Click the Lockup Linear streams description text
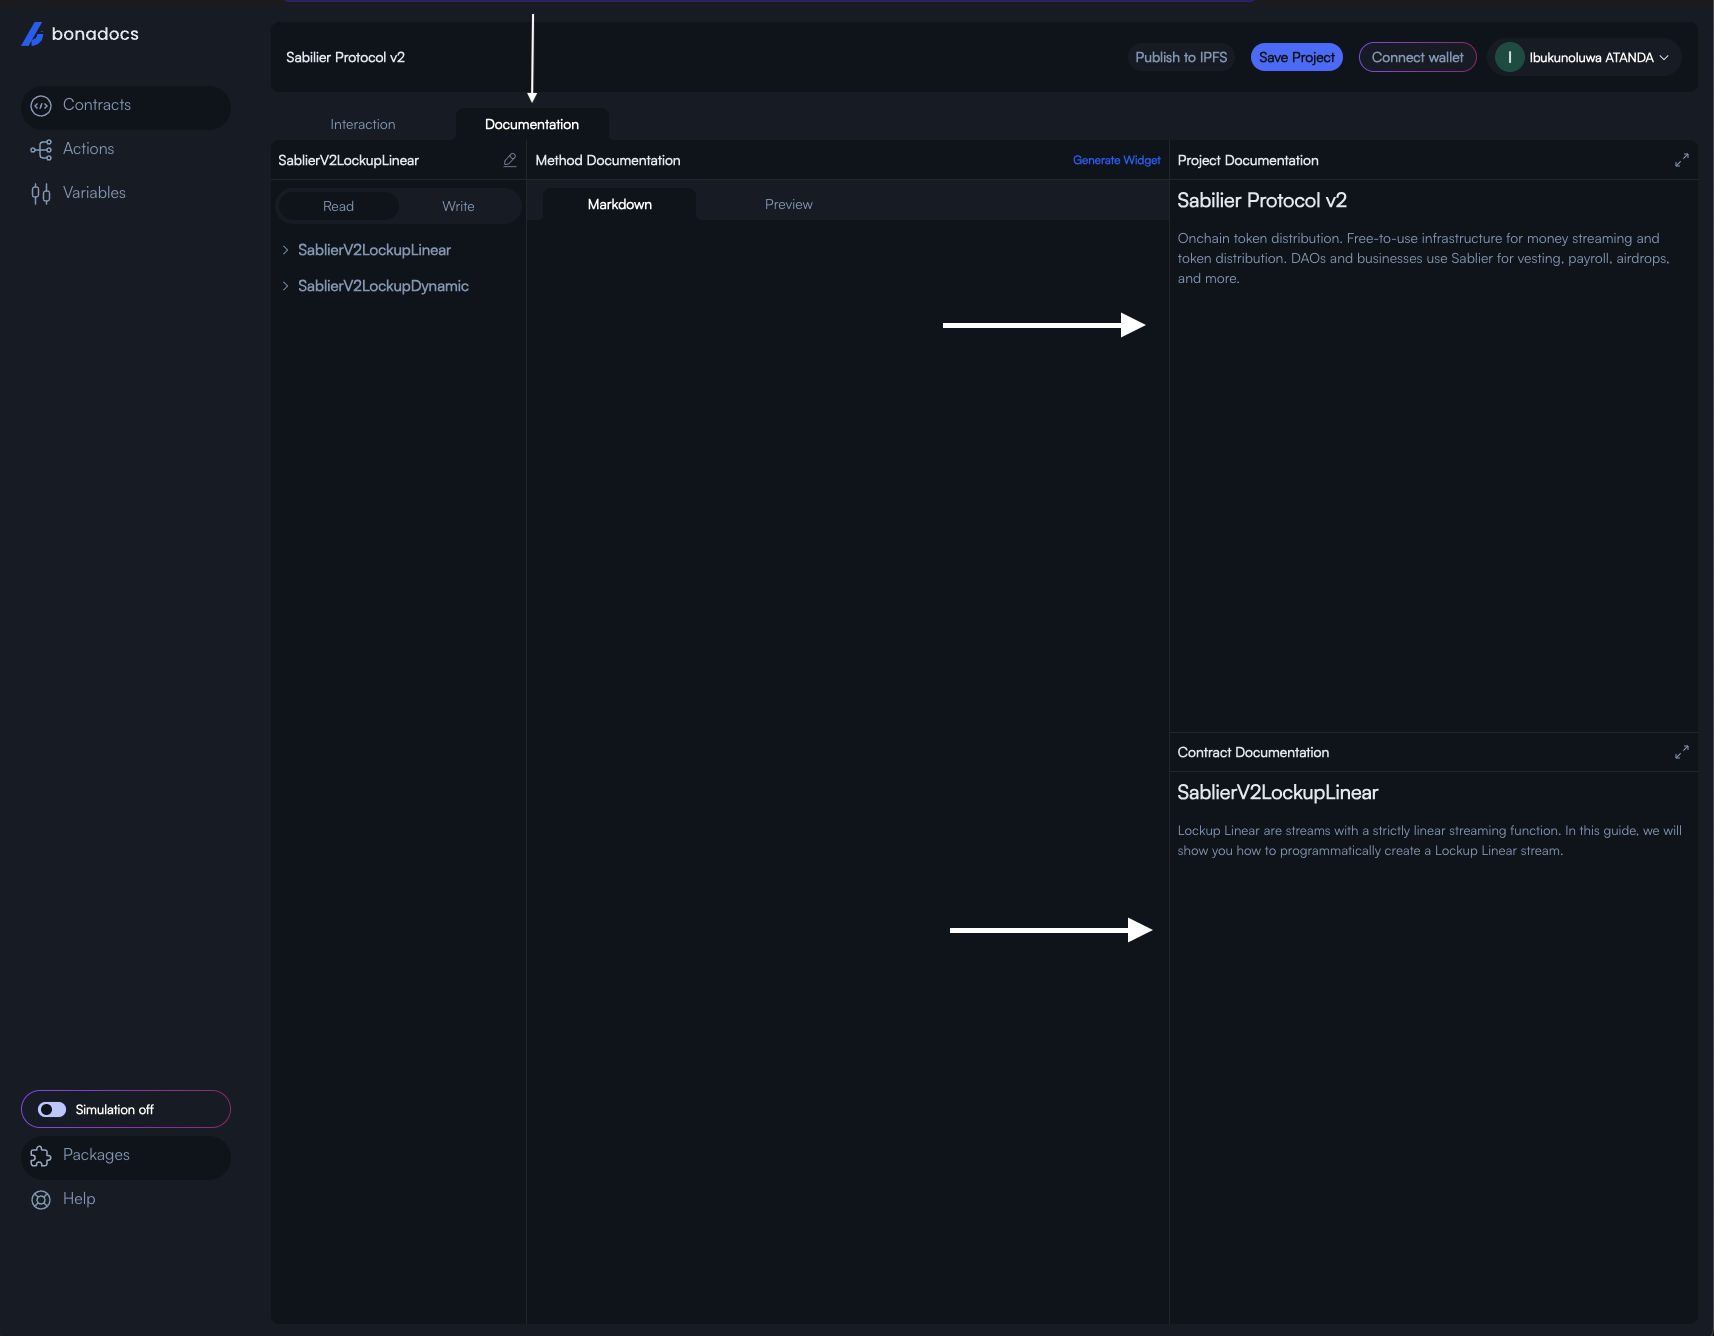Viewport: 1714px width, 1336px height. tap(1429, 840)
